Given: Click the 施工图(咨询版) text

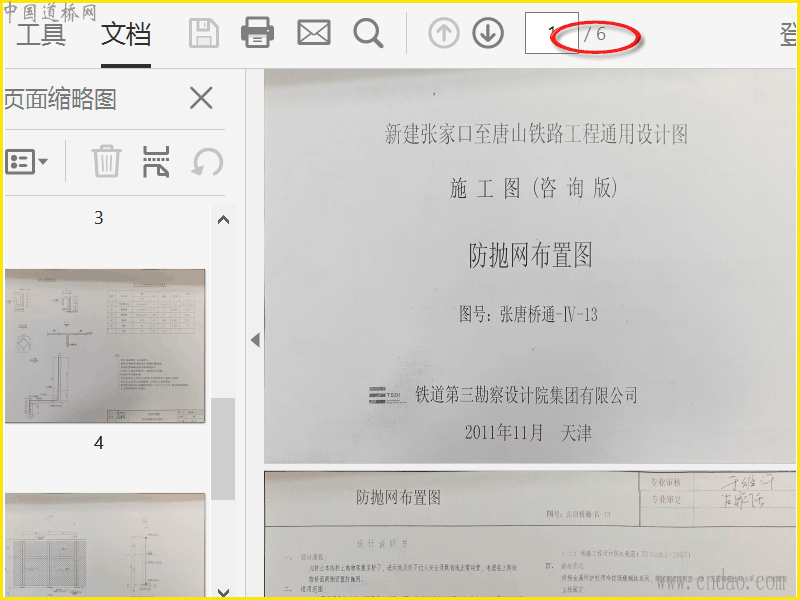Looking at the screenshot, I should [534, 188].
